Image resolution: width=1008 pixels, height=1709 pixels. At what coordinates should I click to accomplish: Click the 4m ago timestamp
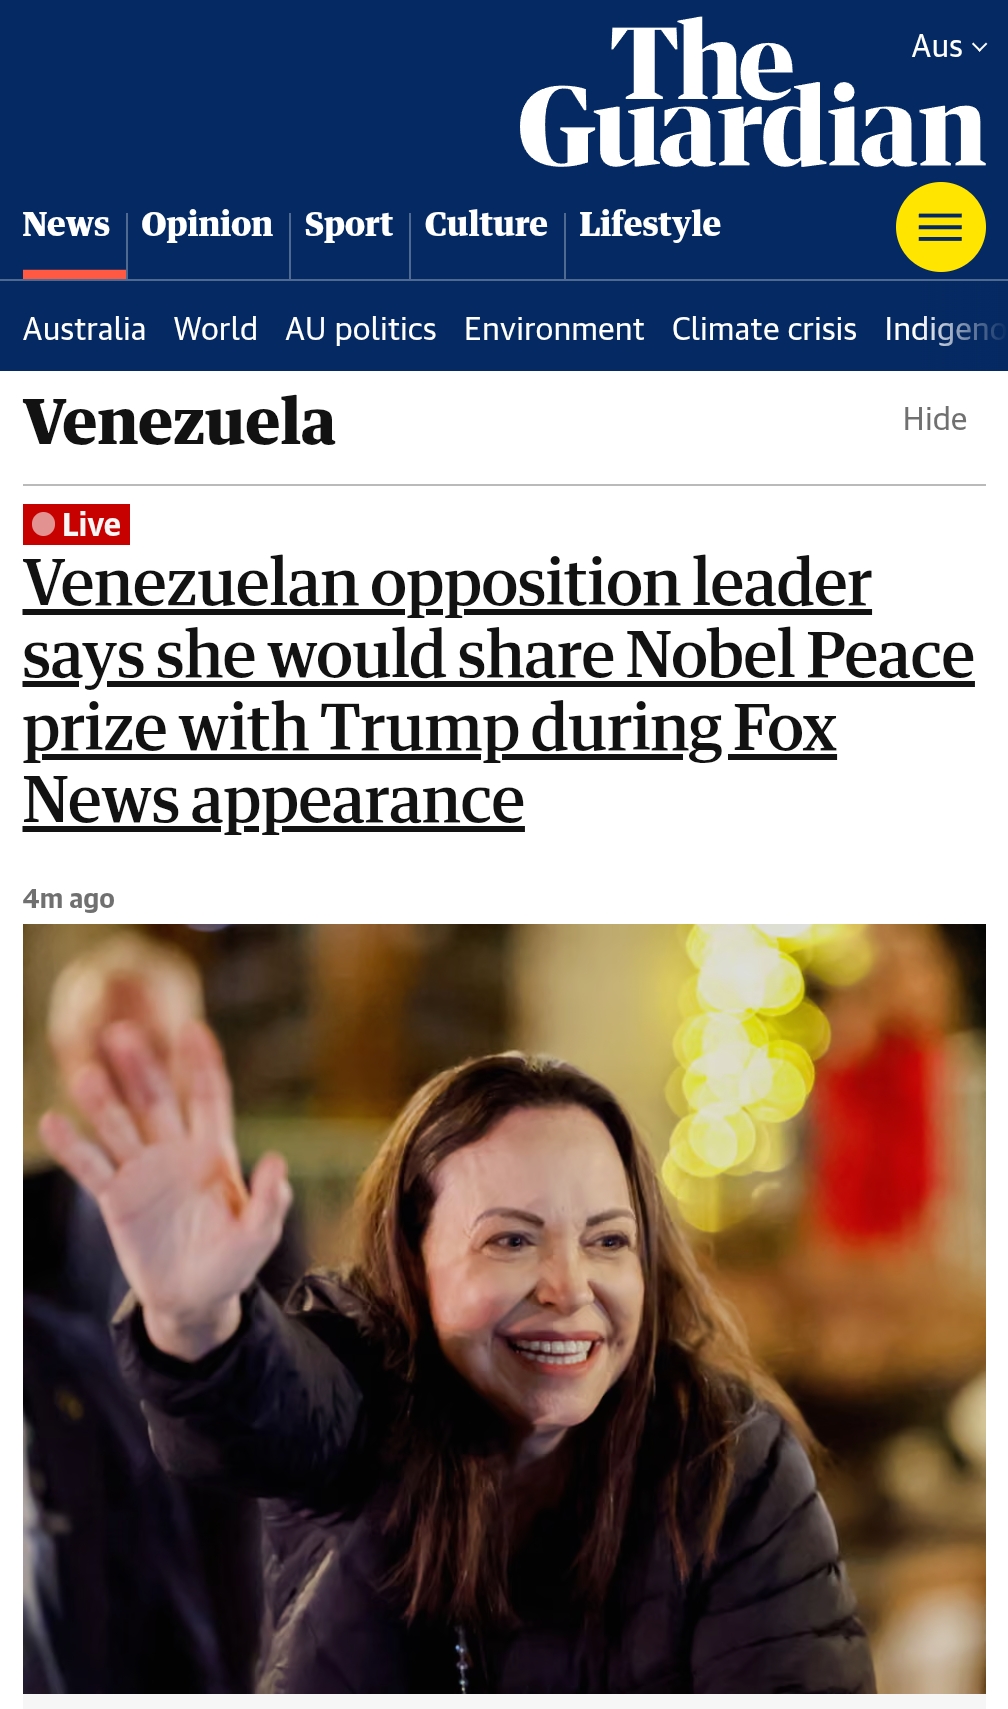pos(69,899)
